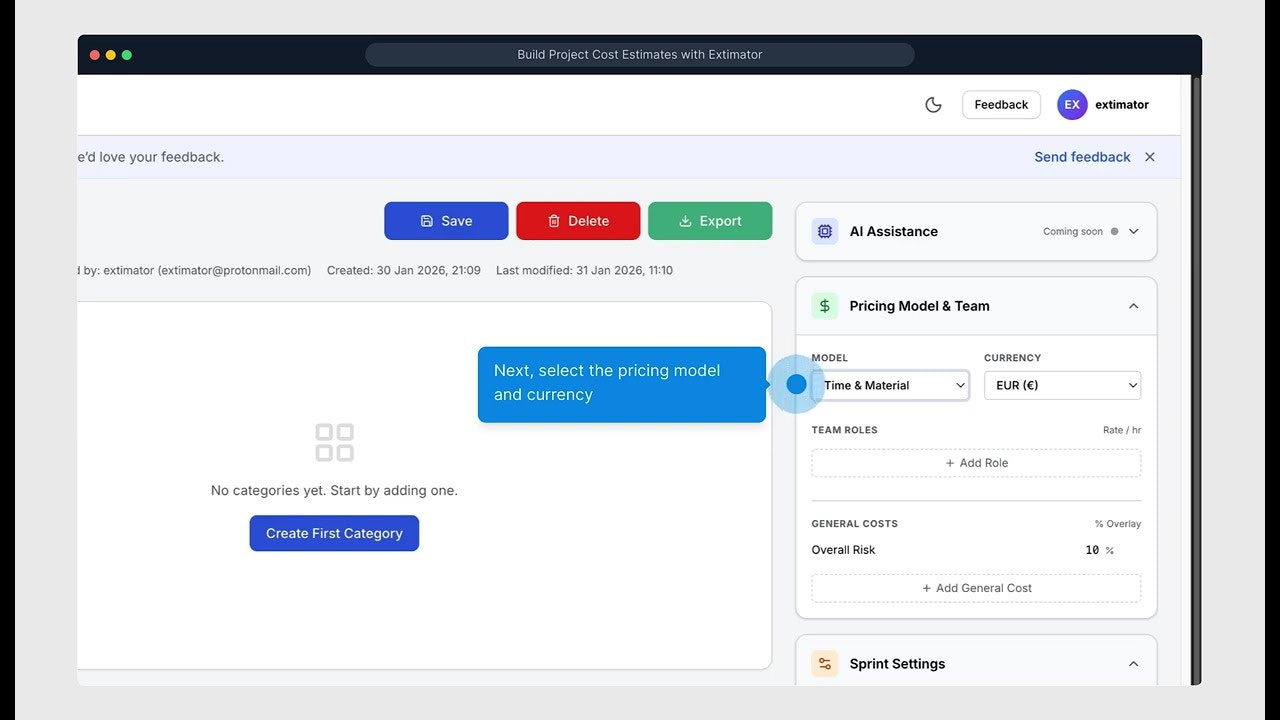Create First Category
Image resolution: width=1280 pixels, height=720 pixels.
pyautogui.click(x=334, y=533)
